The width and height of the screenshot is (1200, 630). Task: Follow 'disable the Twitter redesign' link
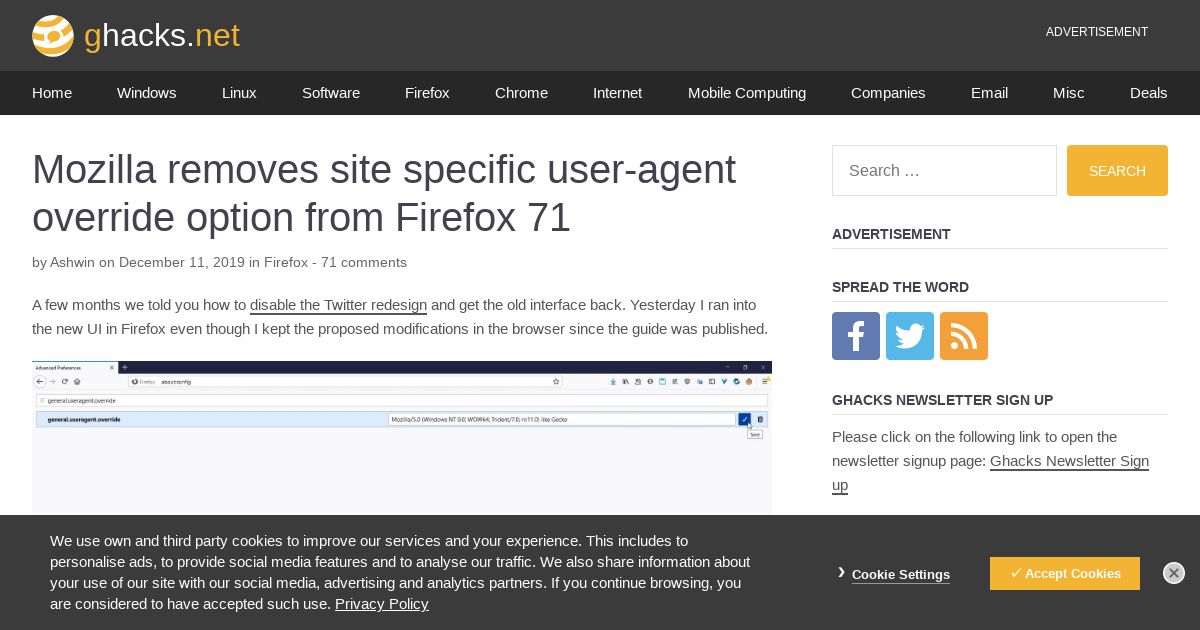coord(338,305)
